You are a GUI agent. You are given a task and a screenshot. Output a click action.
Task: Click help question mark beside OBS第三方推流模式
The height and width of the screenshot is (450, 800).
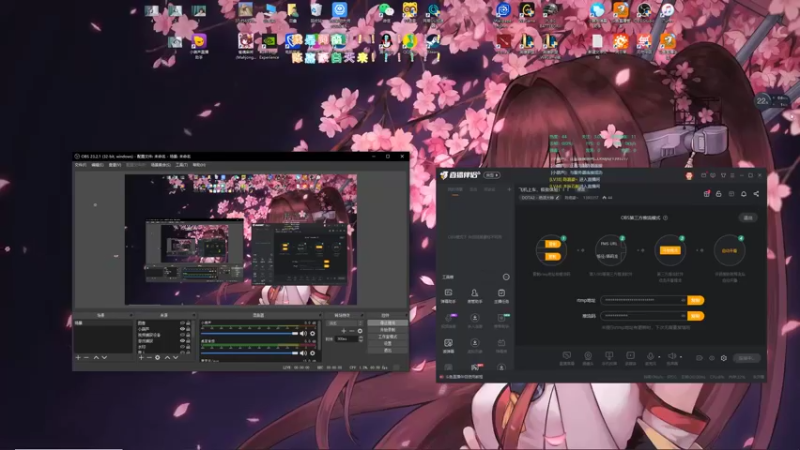665,218
